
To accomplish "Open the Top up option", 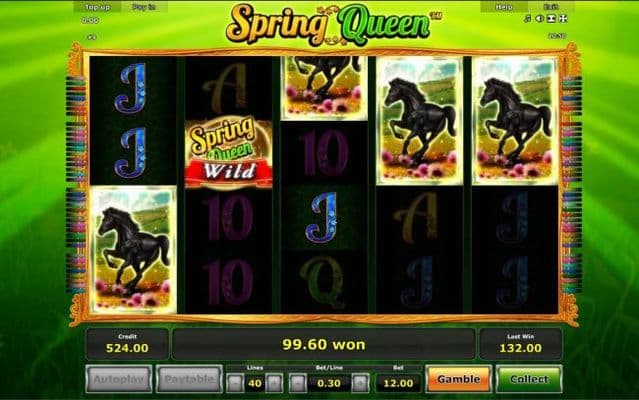I will 97,7.
